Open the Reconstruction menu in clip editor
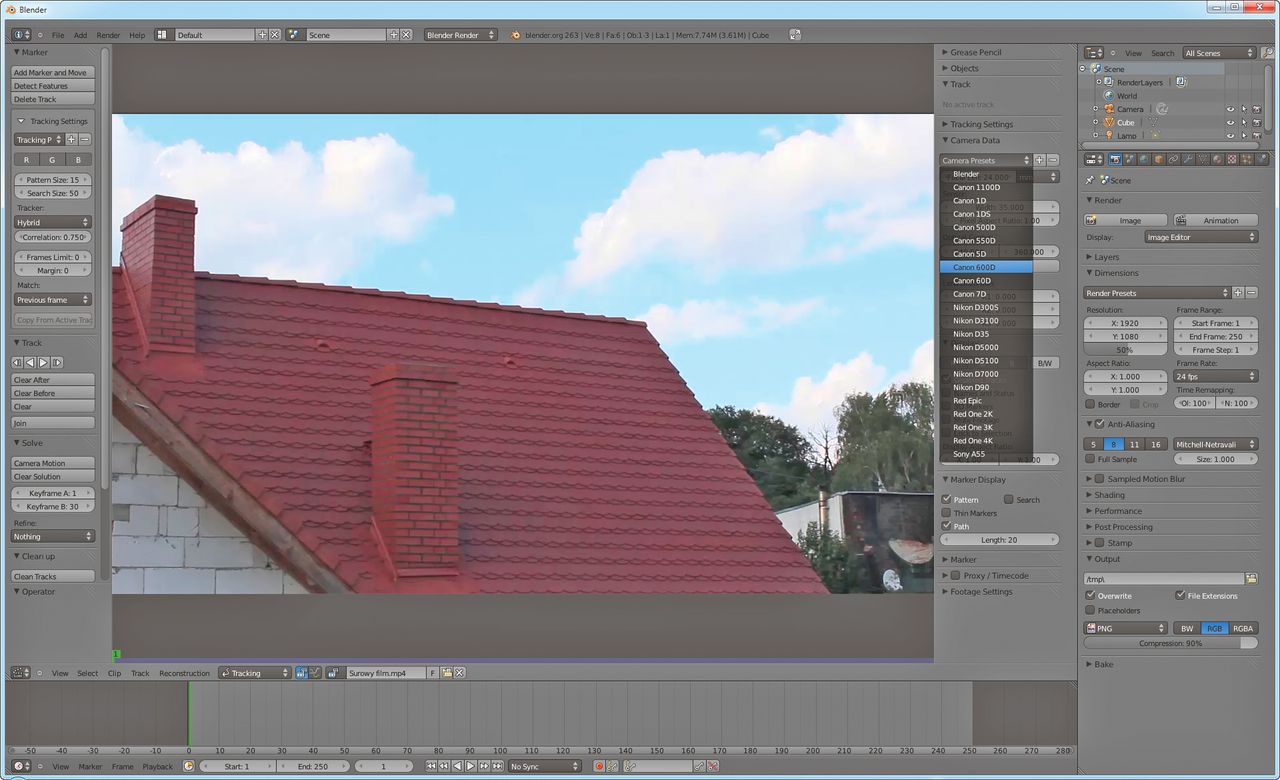The image size is (1280, 780). point(184,673)
